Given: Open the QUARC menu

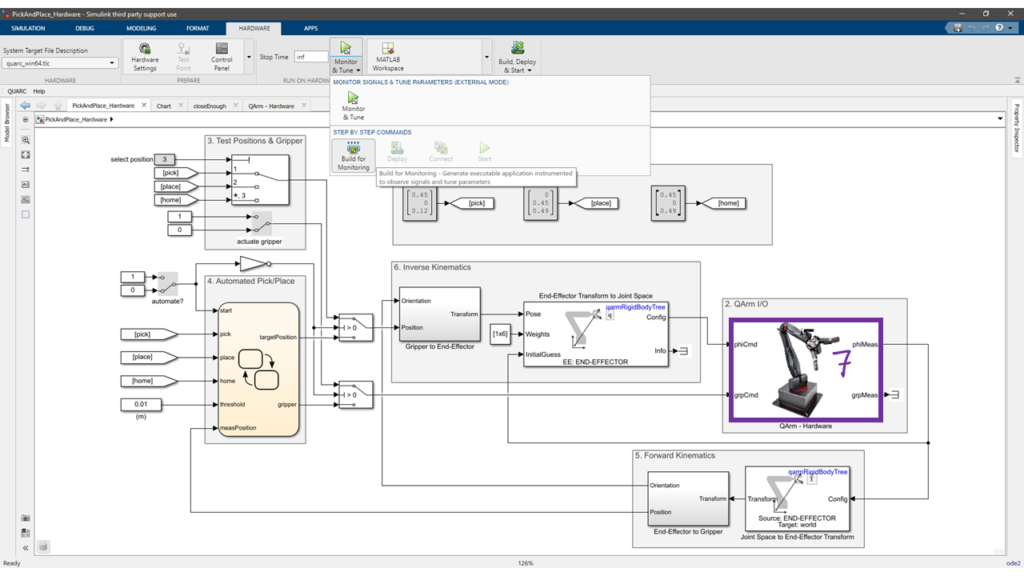Looking at the screenshot, I should 17,91.
